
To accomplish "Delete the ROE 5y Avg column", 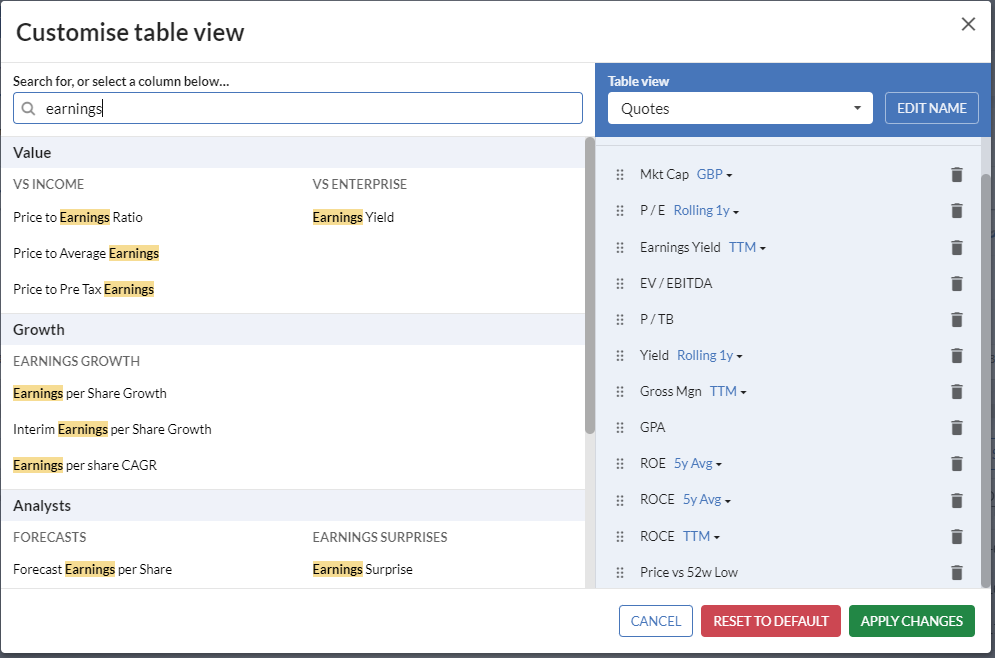I will coord(957,464).
